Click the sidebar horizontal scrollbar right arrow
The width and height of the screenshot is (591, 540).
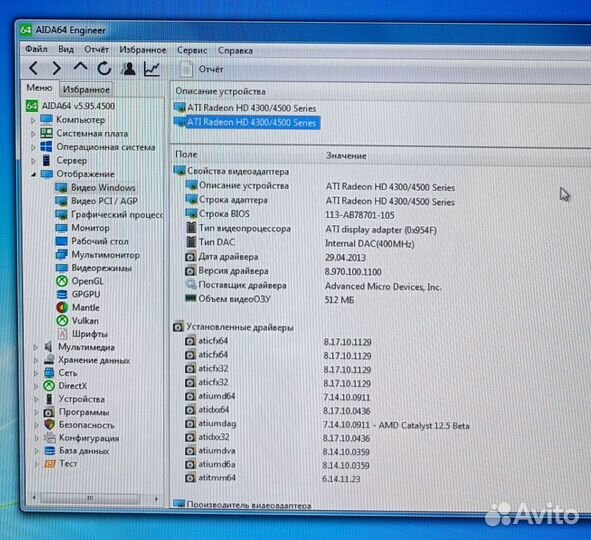[157, 499]
